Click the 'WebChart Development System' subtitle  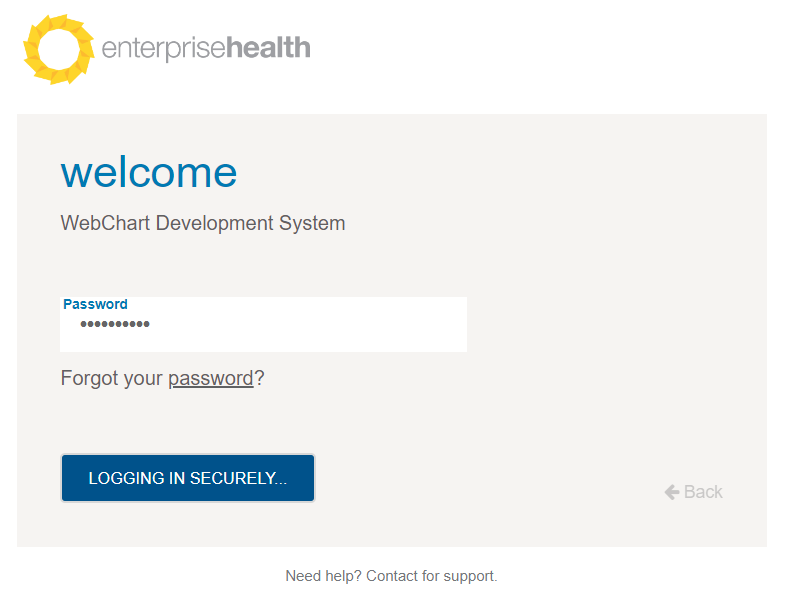203,223
